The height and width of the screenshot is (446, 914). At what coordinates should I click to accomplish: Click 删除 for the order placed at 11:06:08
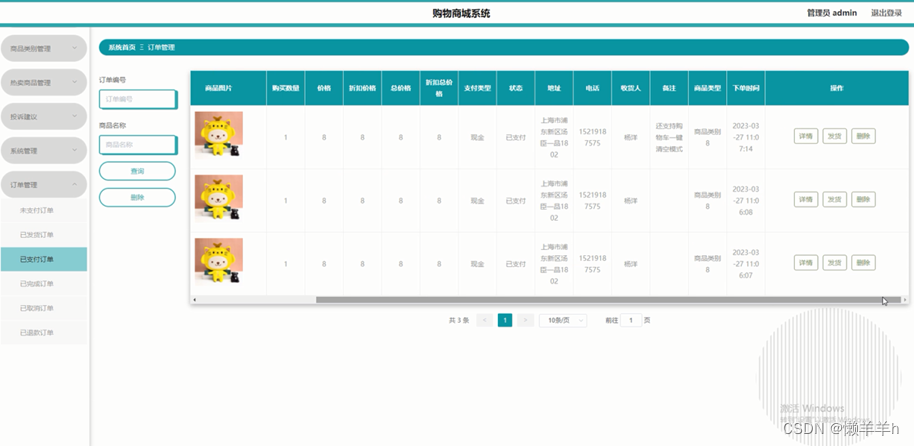[x=863, y=199]
